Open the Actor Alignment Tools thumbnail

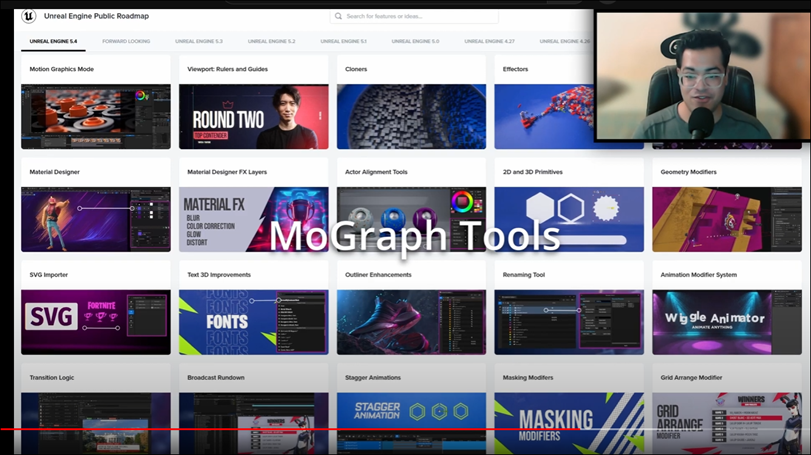tap(411, 220)
